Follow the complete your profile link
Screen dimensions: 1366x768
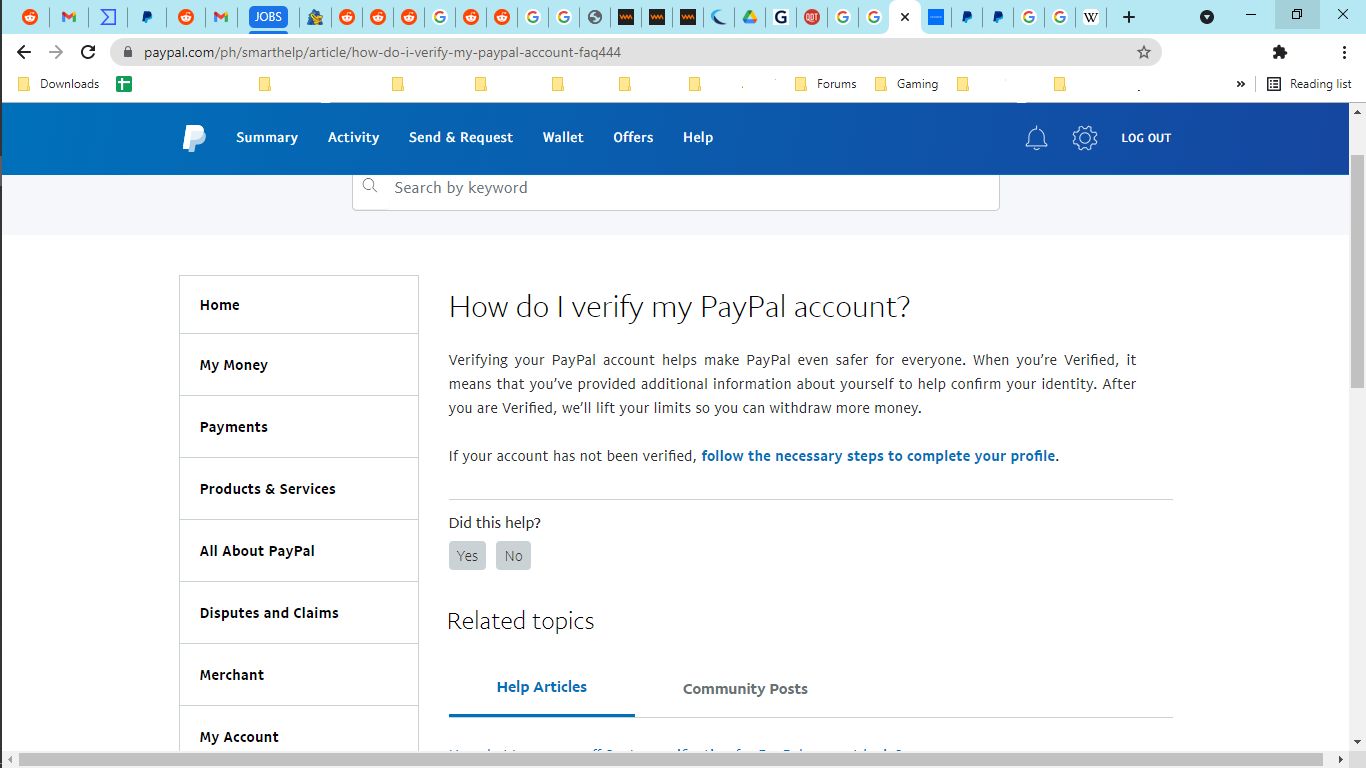(x=878, y=456)
